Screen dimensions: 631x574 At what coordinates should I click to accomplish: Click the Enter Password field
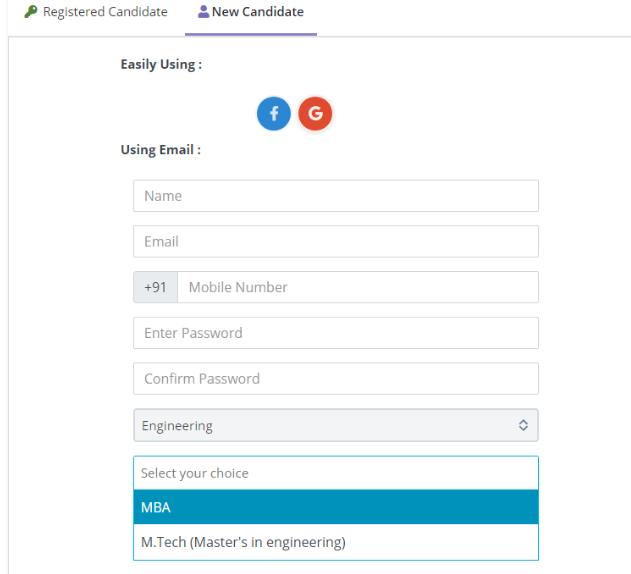tap(335, 333)
